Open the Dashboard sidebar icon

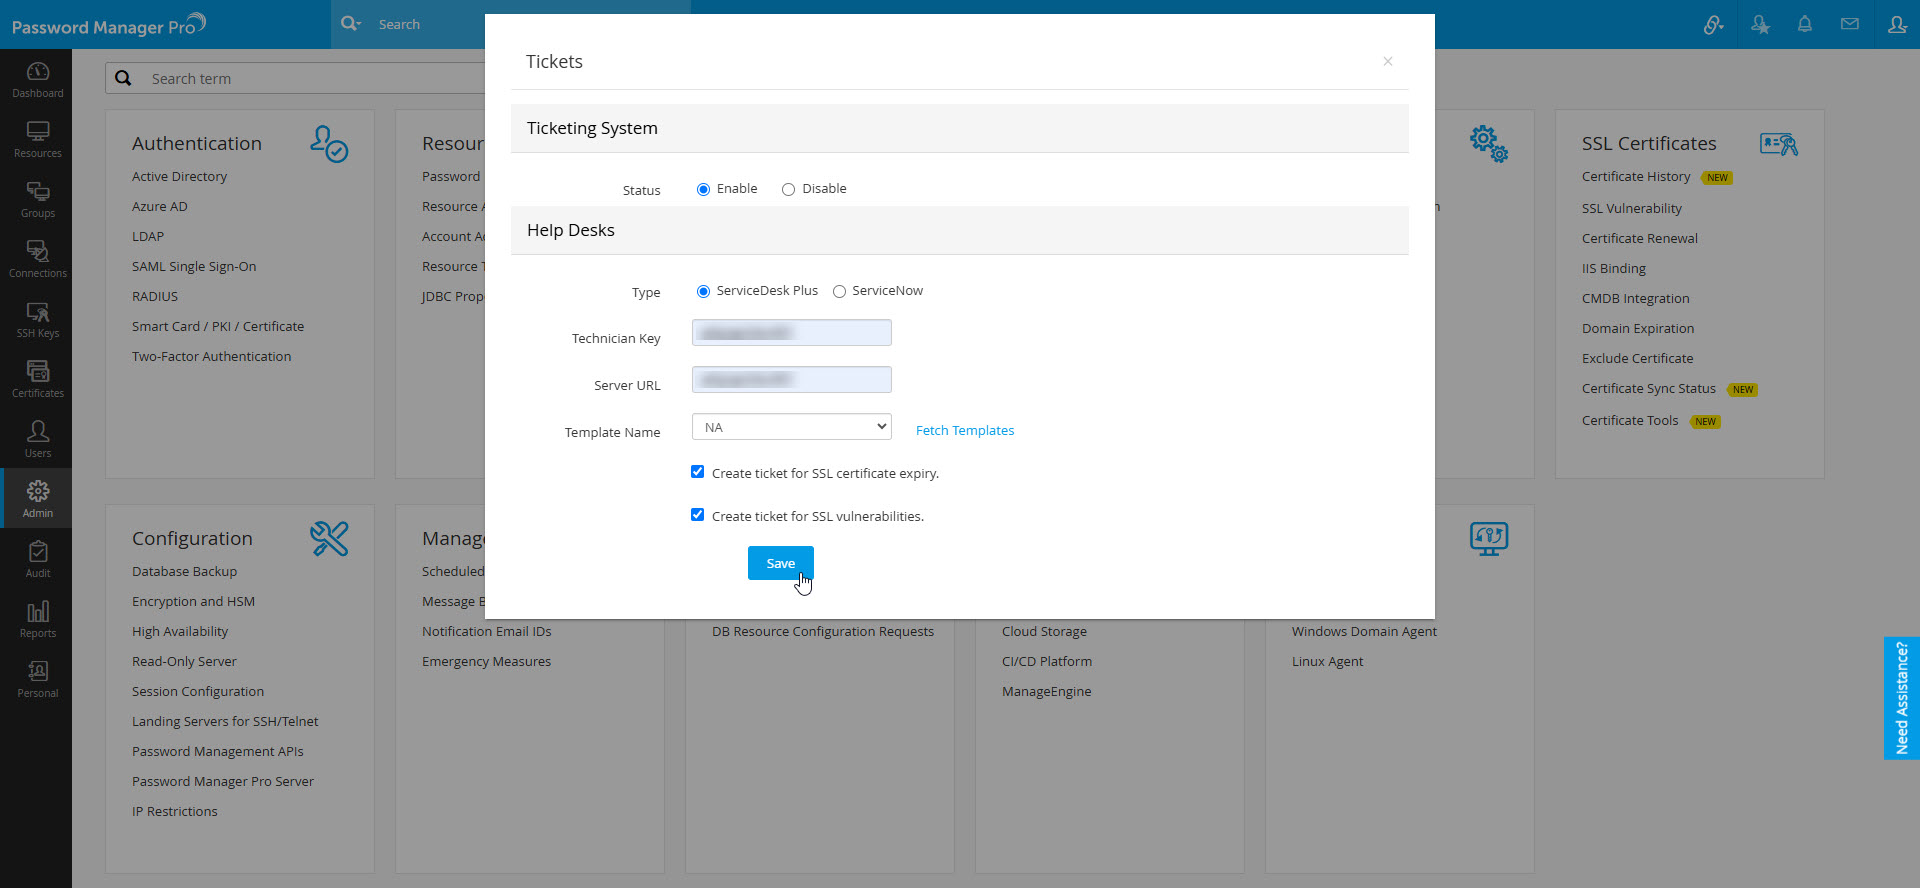(x=37, y=79)
